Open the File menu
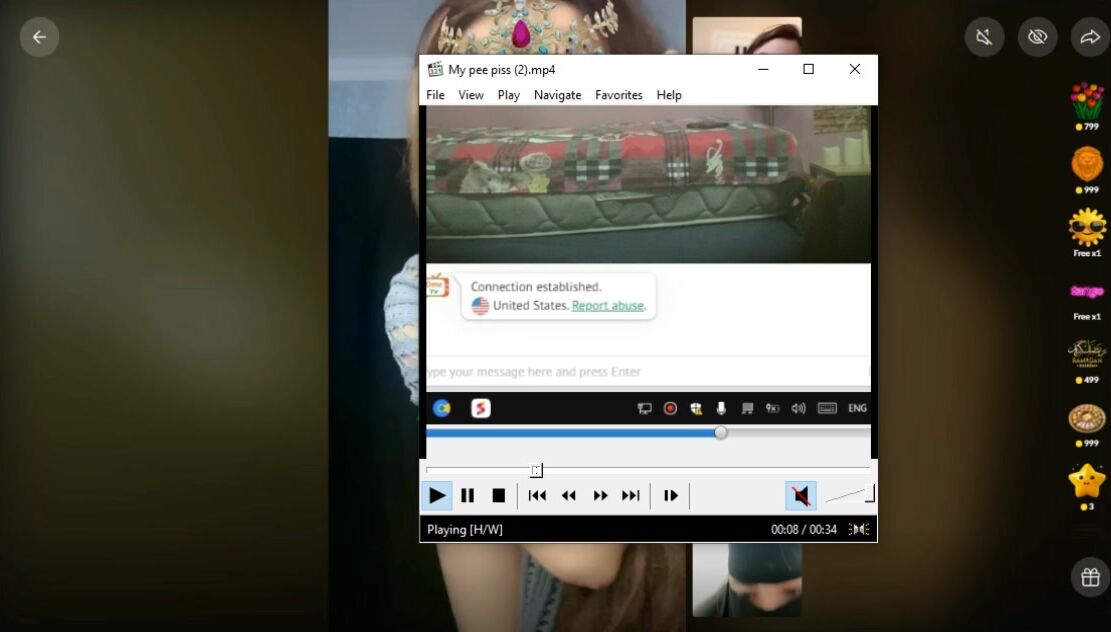The width and height of the screenshot is (1111, 632). tap(435, 95)
